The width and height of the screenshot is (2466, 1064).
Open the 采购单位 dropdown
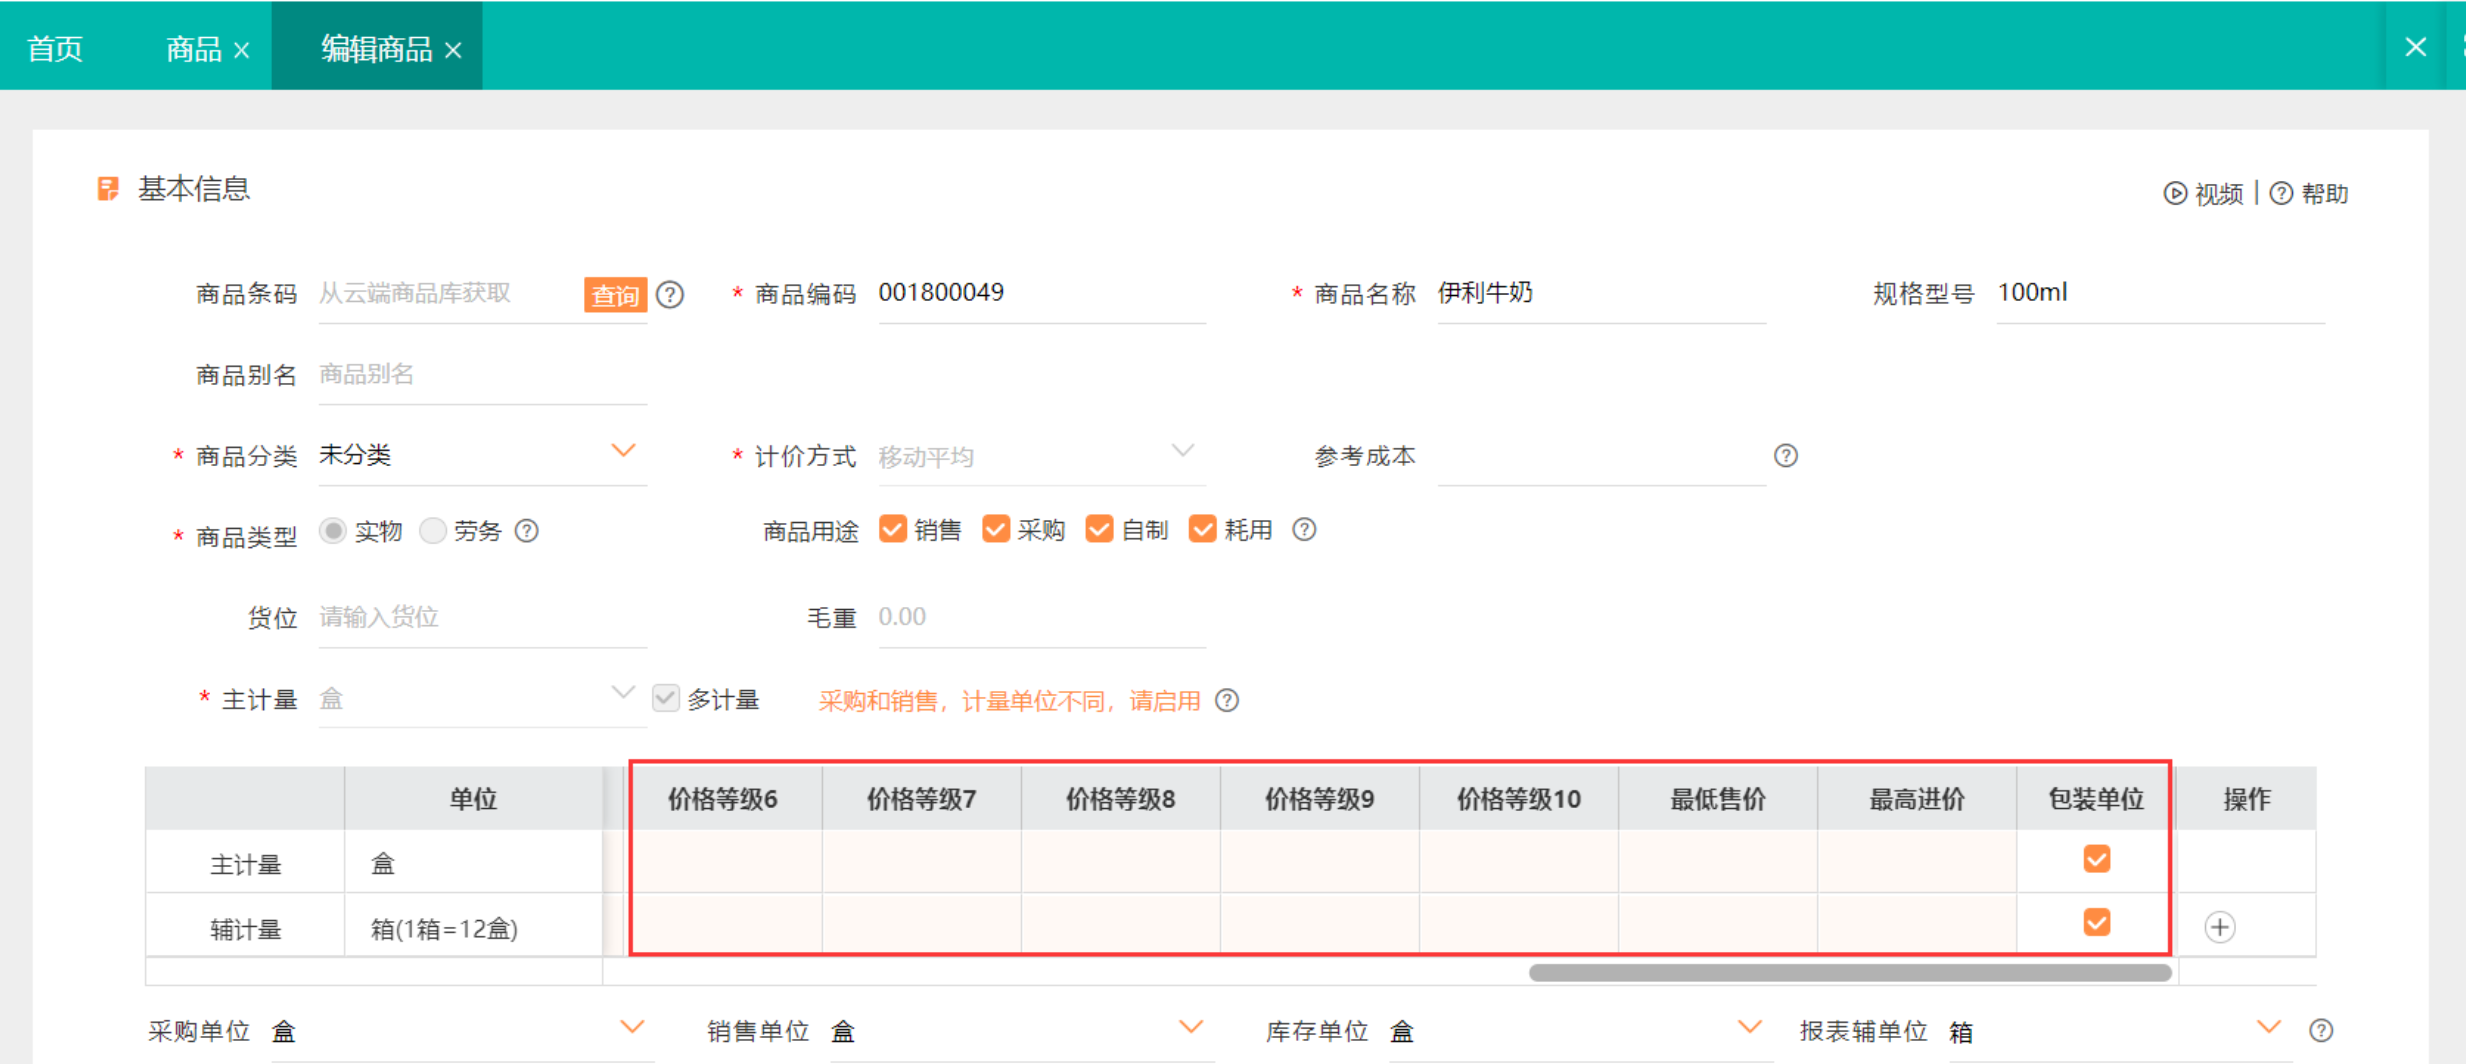[x=632, y=1028]
